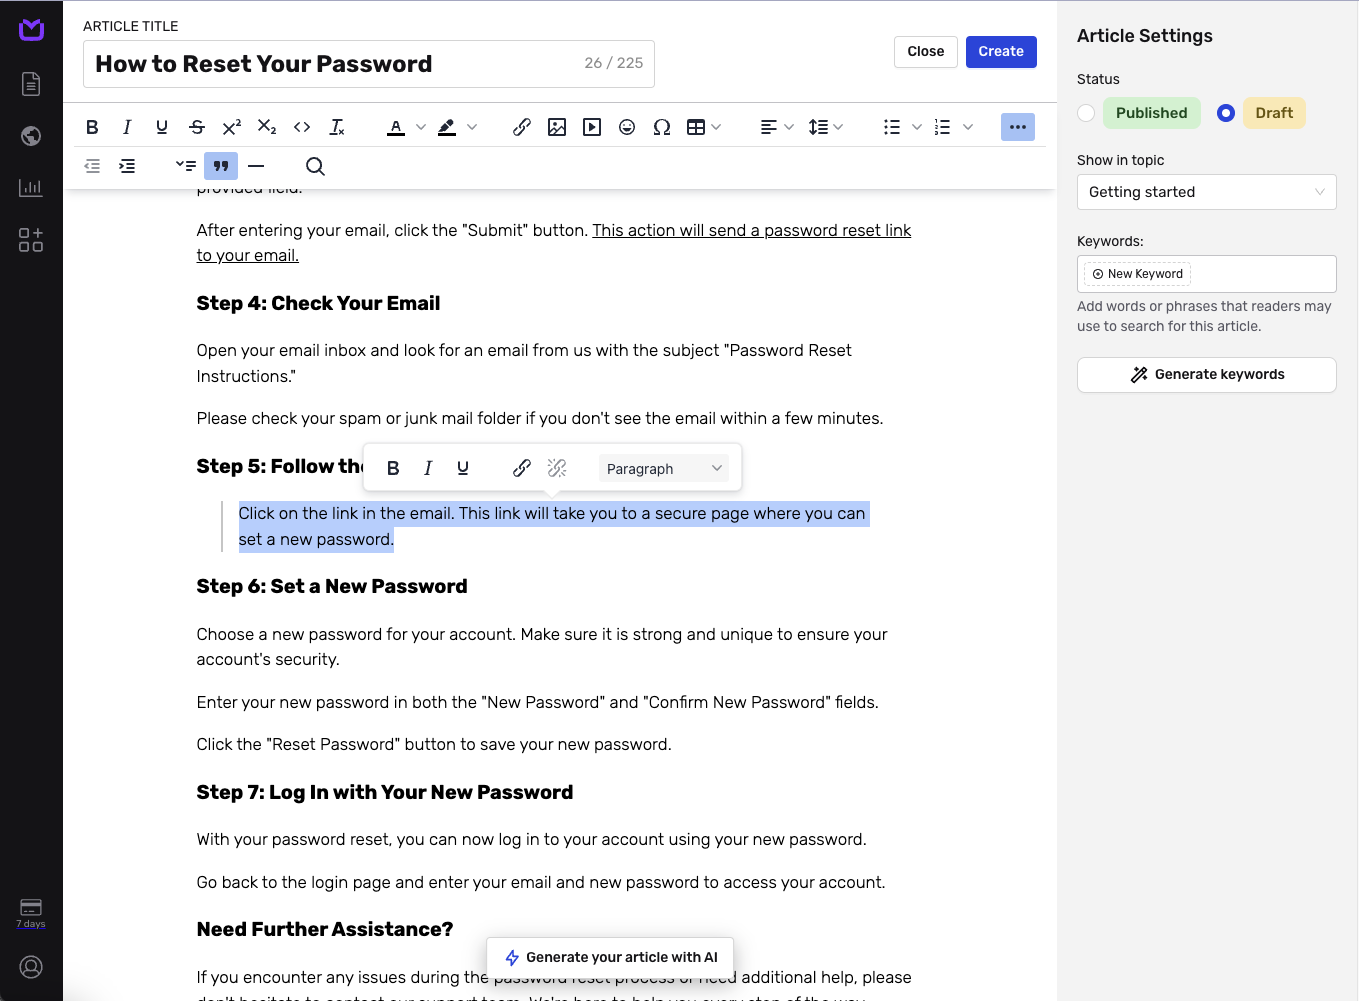Increase indent of selection

click(x=127, y=166)
